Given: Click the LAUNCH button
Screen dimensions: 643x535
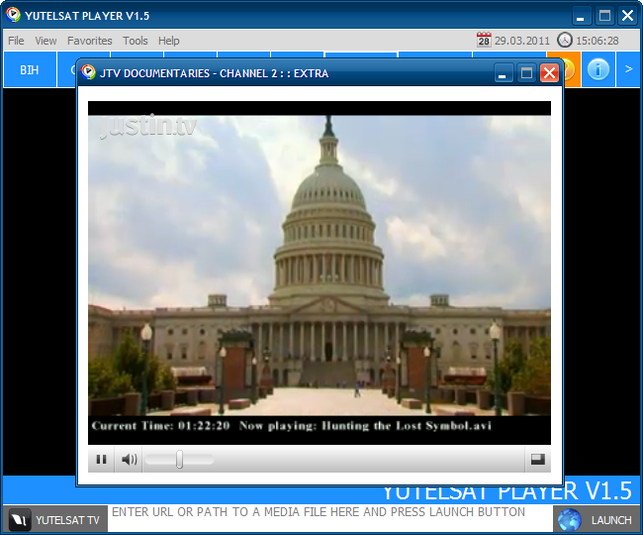Looking at the screenshot, I should pos(596,519).
